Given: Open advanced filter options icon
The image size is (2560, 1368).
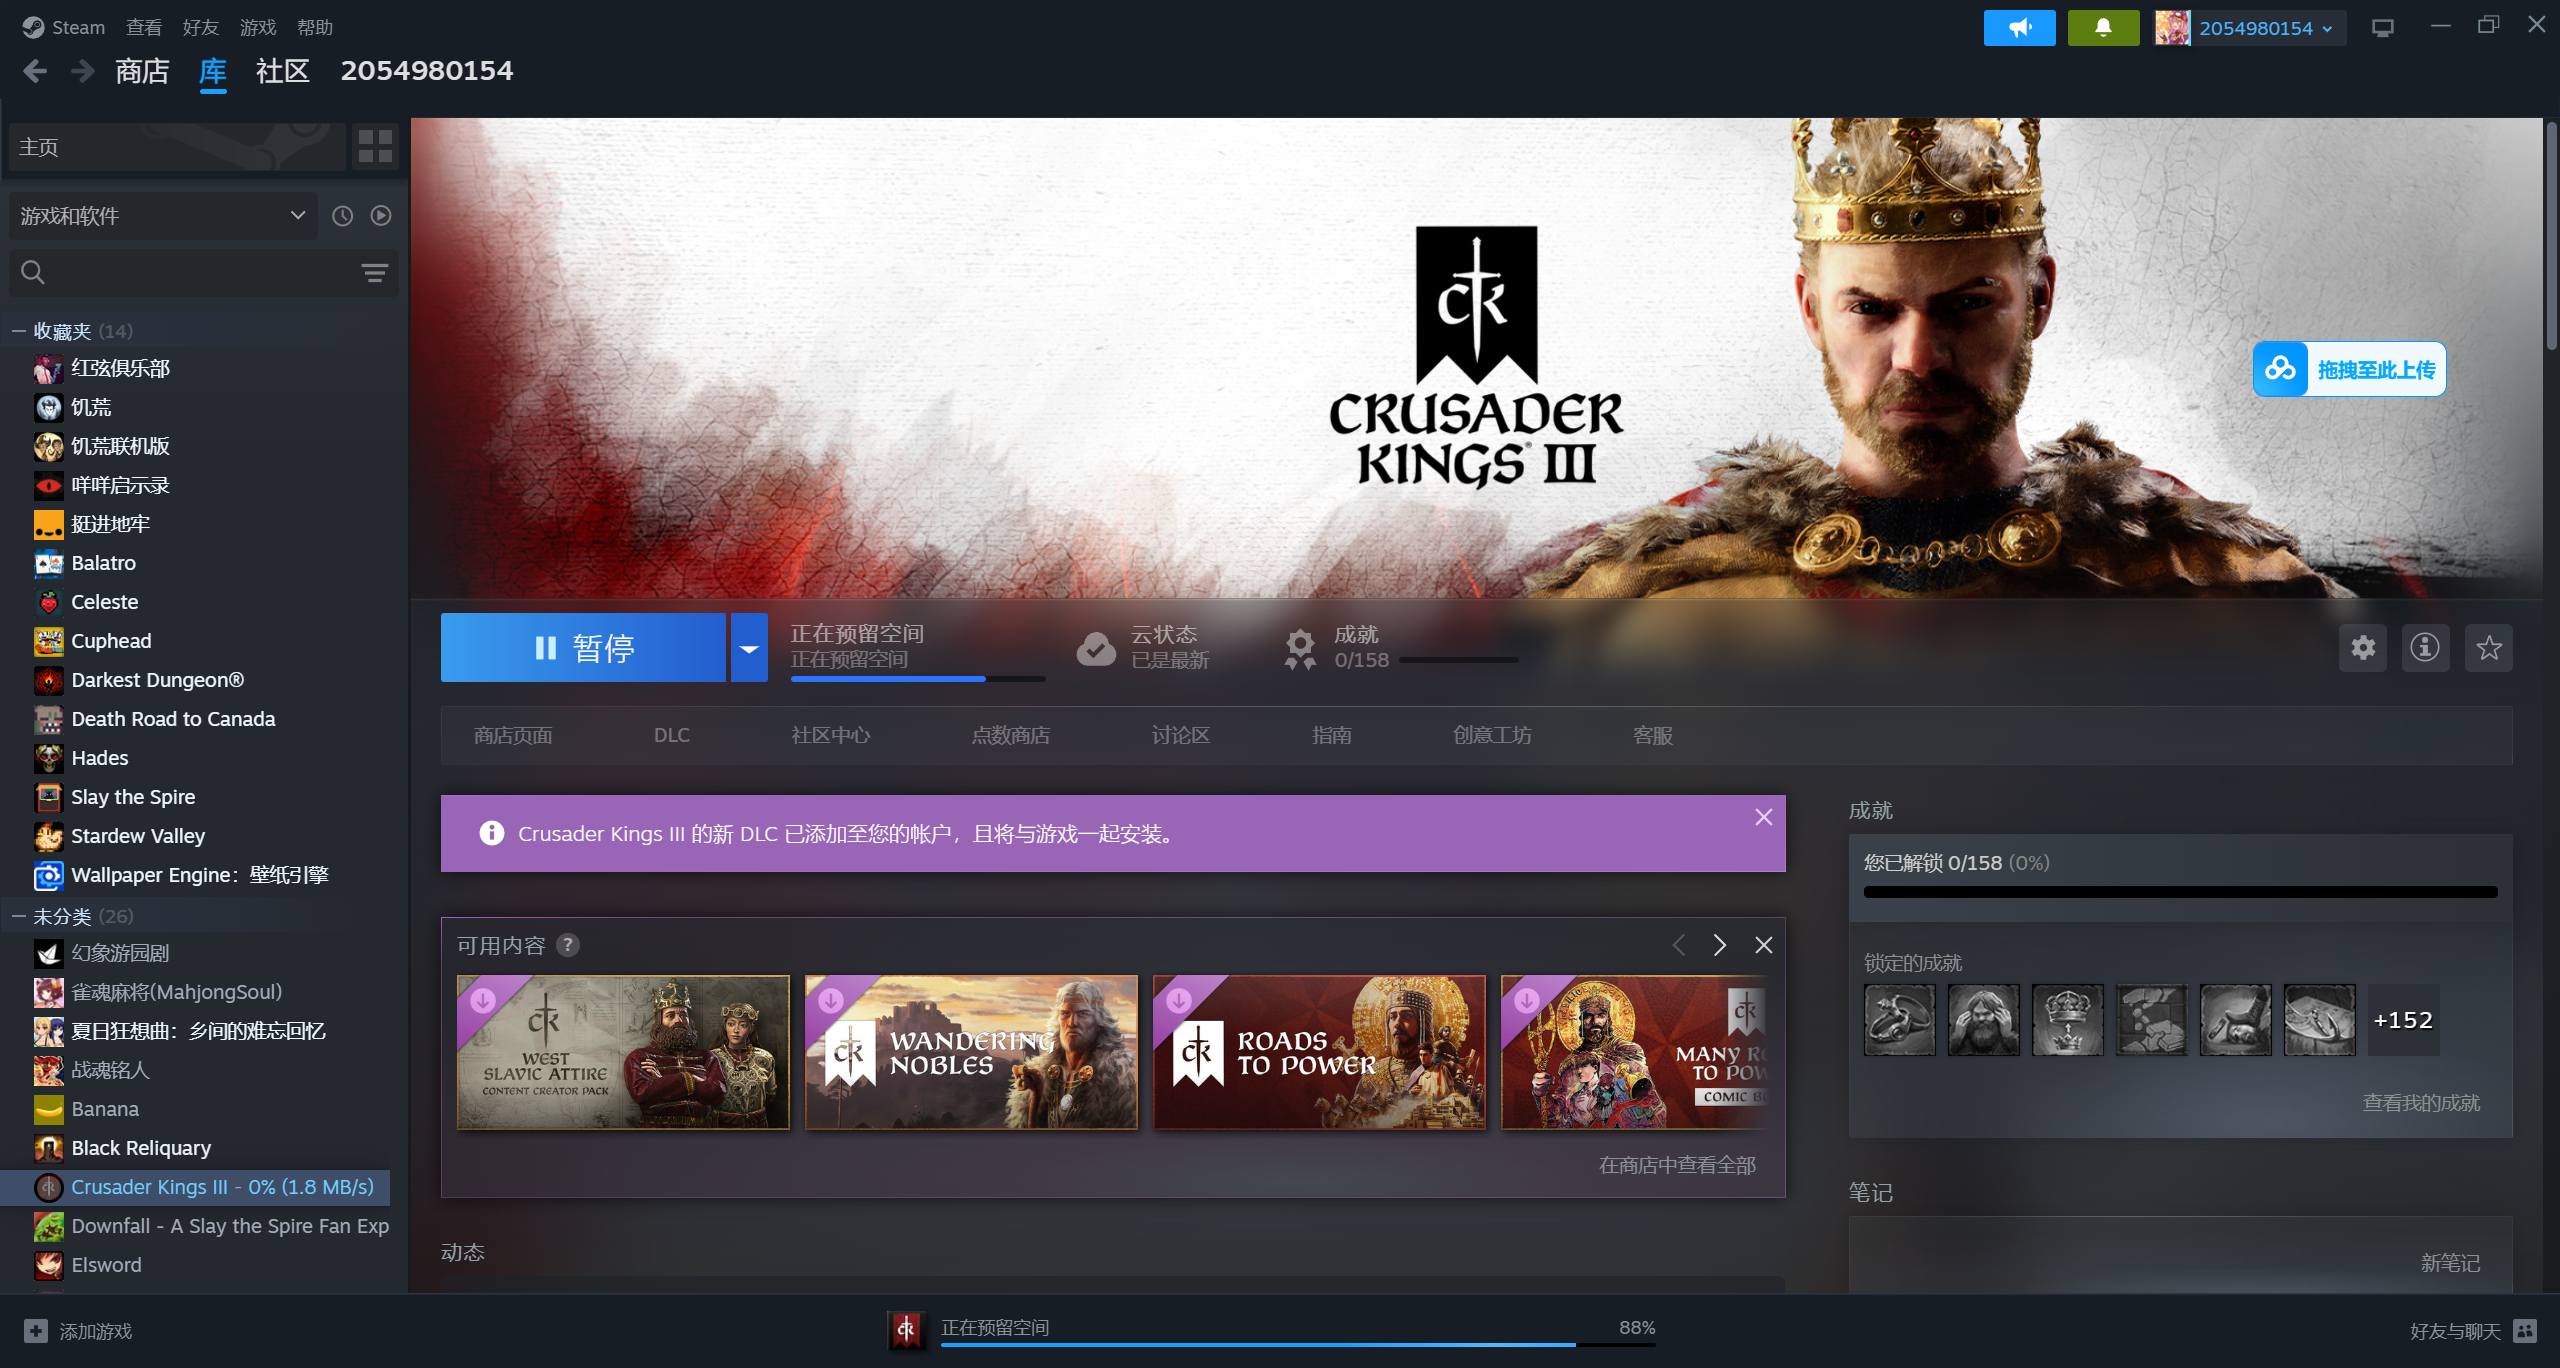Looking at the screenshot, I should [375, 272].
